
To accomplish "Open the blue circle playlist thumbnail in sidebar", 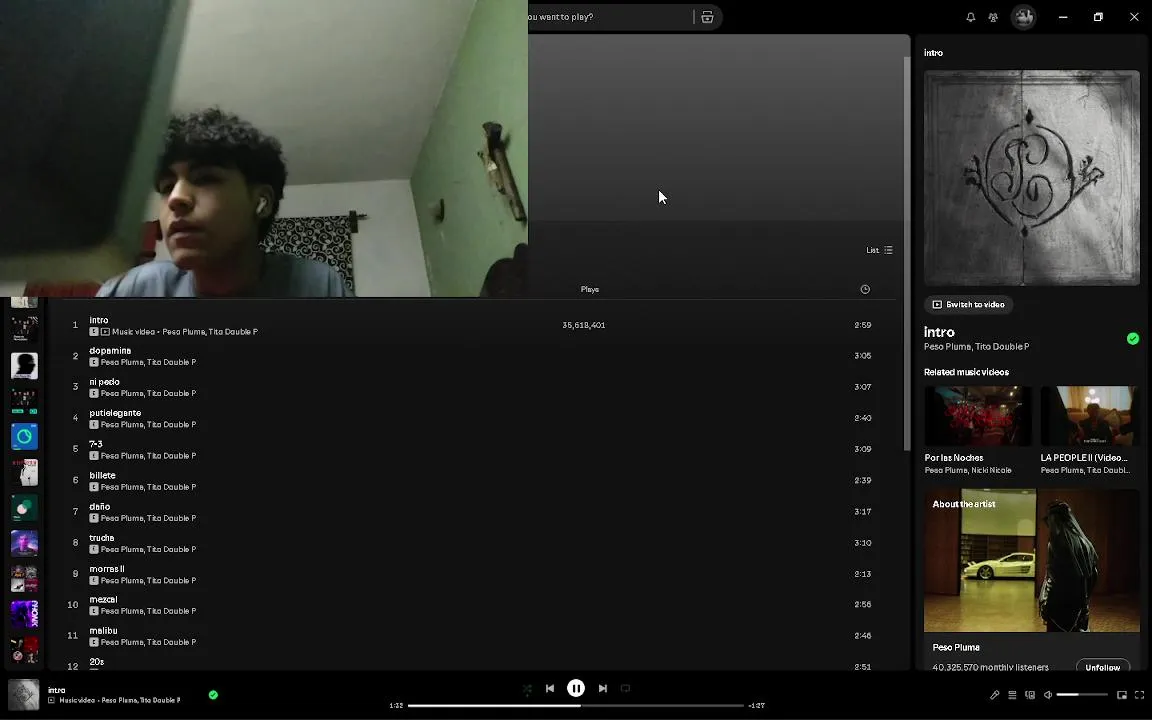I will tap(24, 436).
